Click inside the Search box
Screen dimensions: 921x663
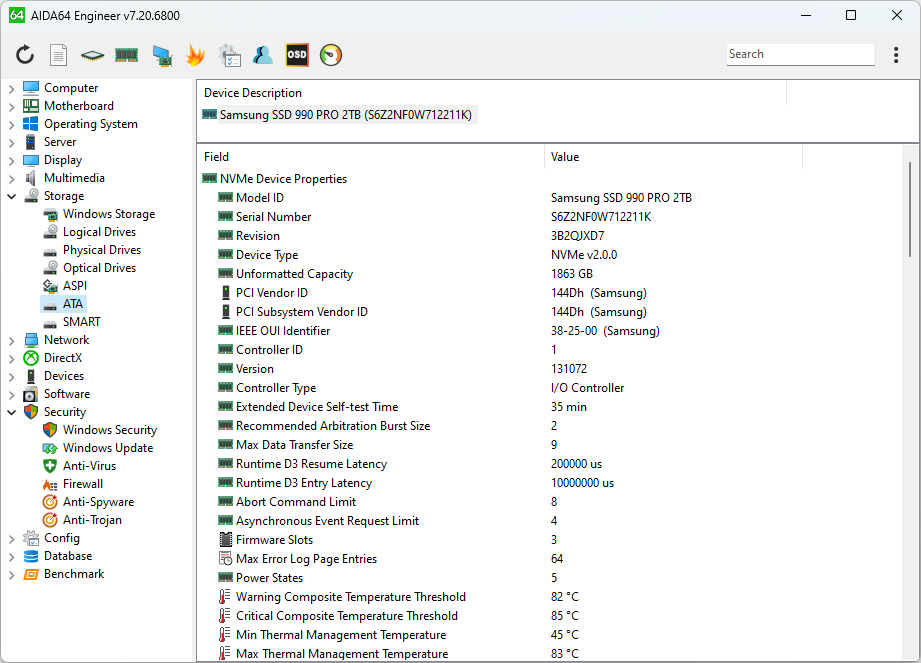[x=800, y=54]
